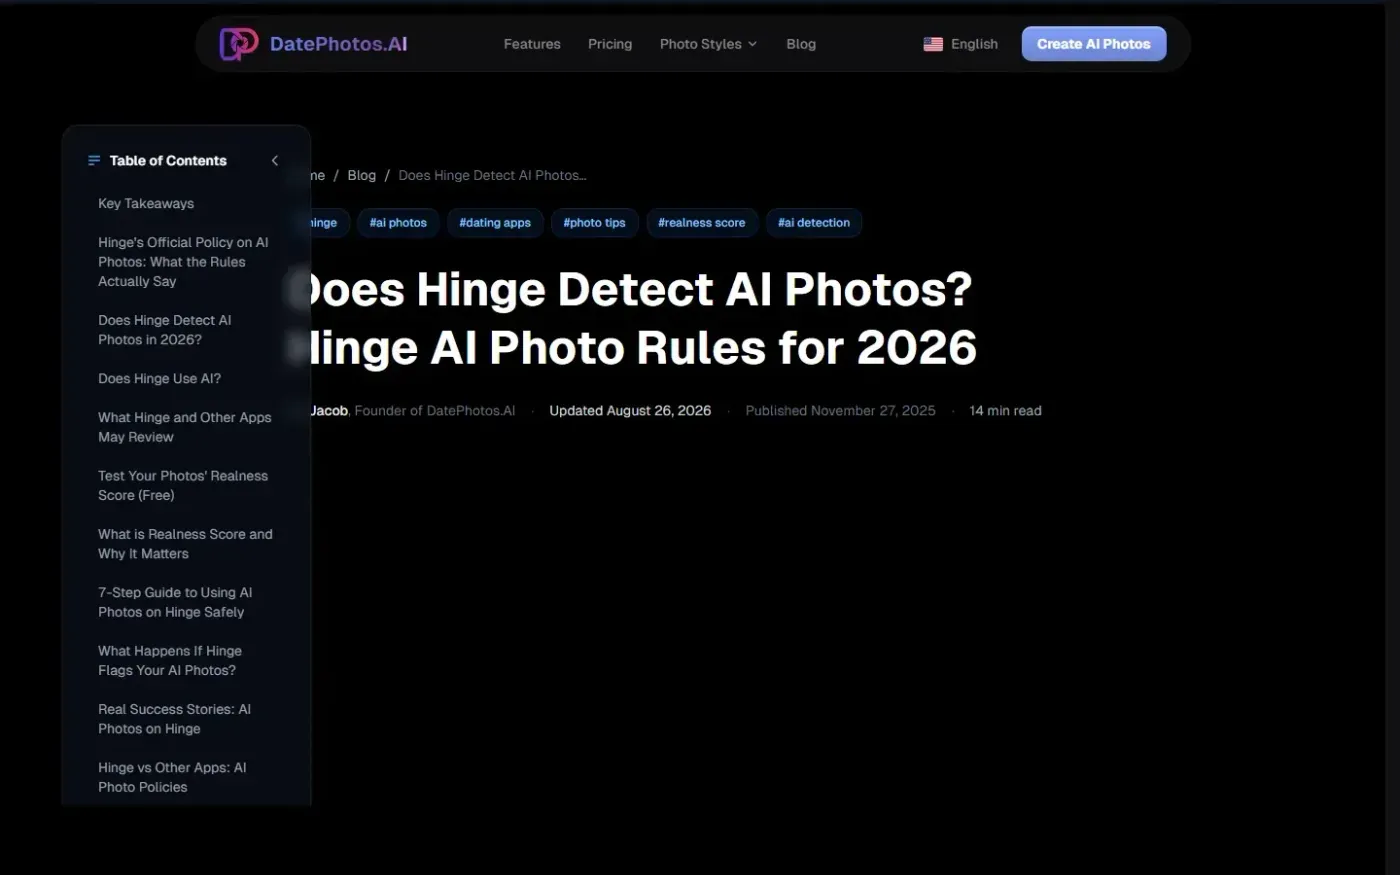Click the Table of Contents list icon

94,160
